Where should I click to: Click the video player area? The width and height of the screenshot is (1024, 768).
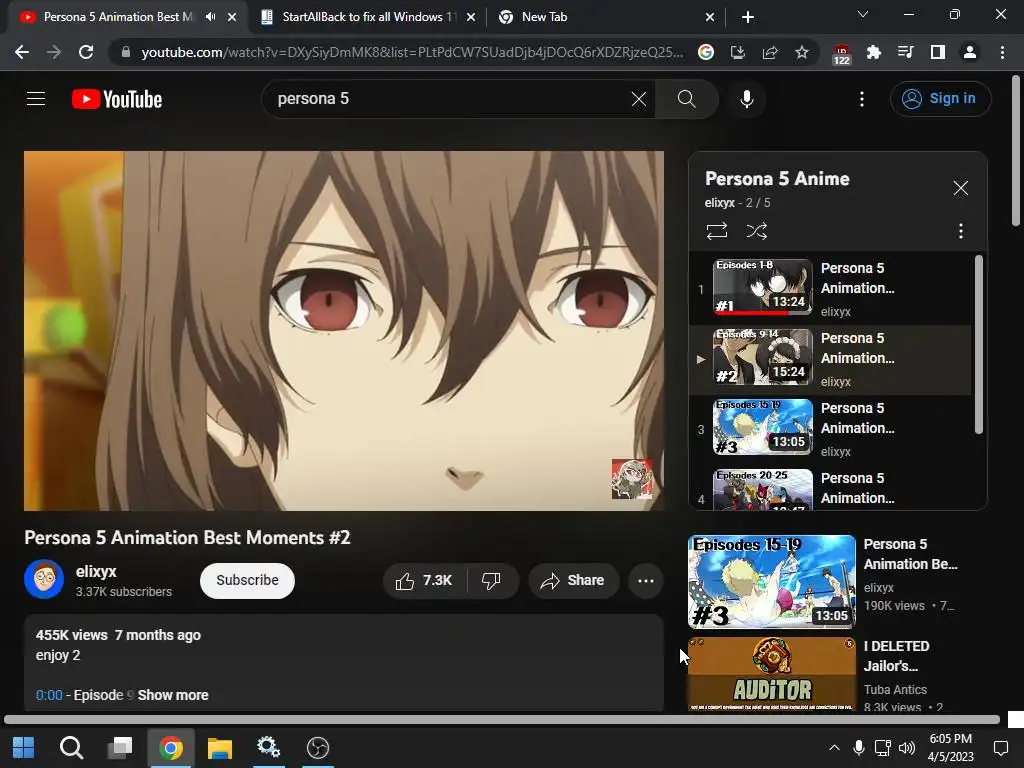344,330
